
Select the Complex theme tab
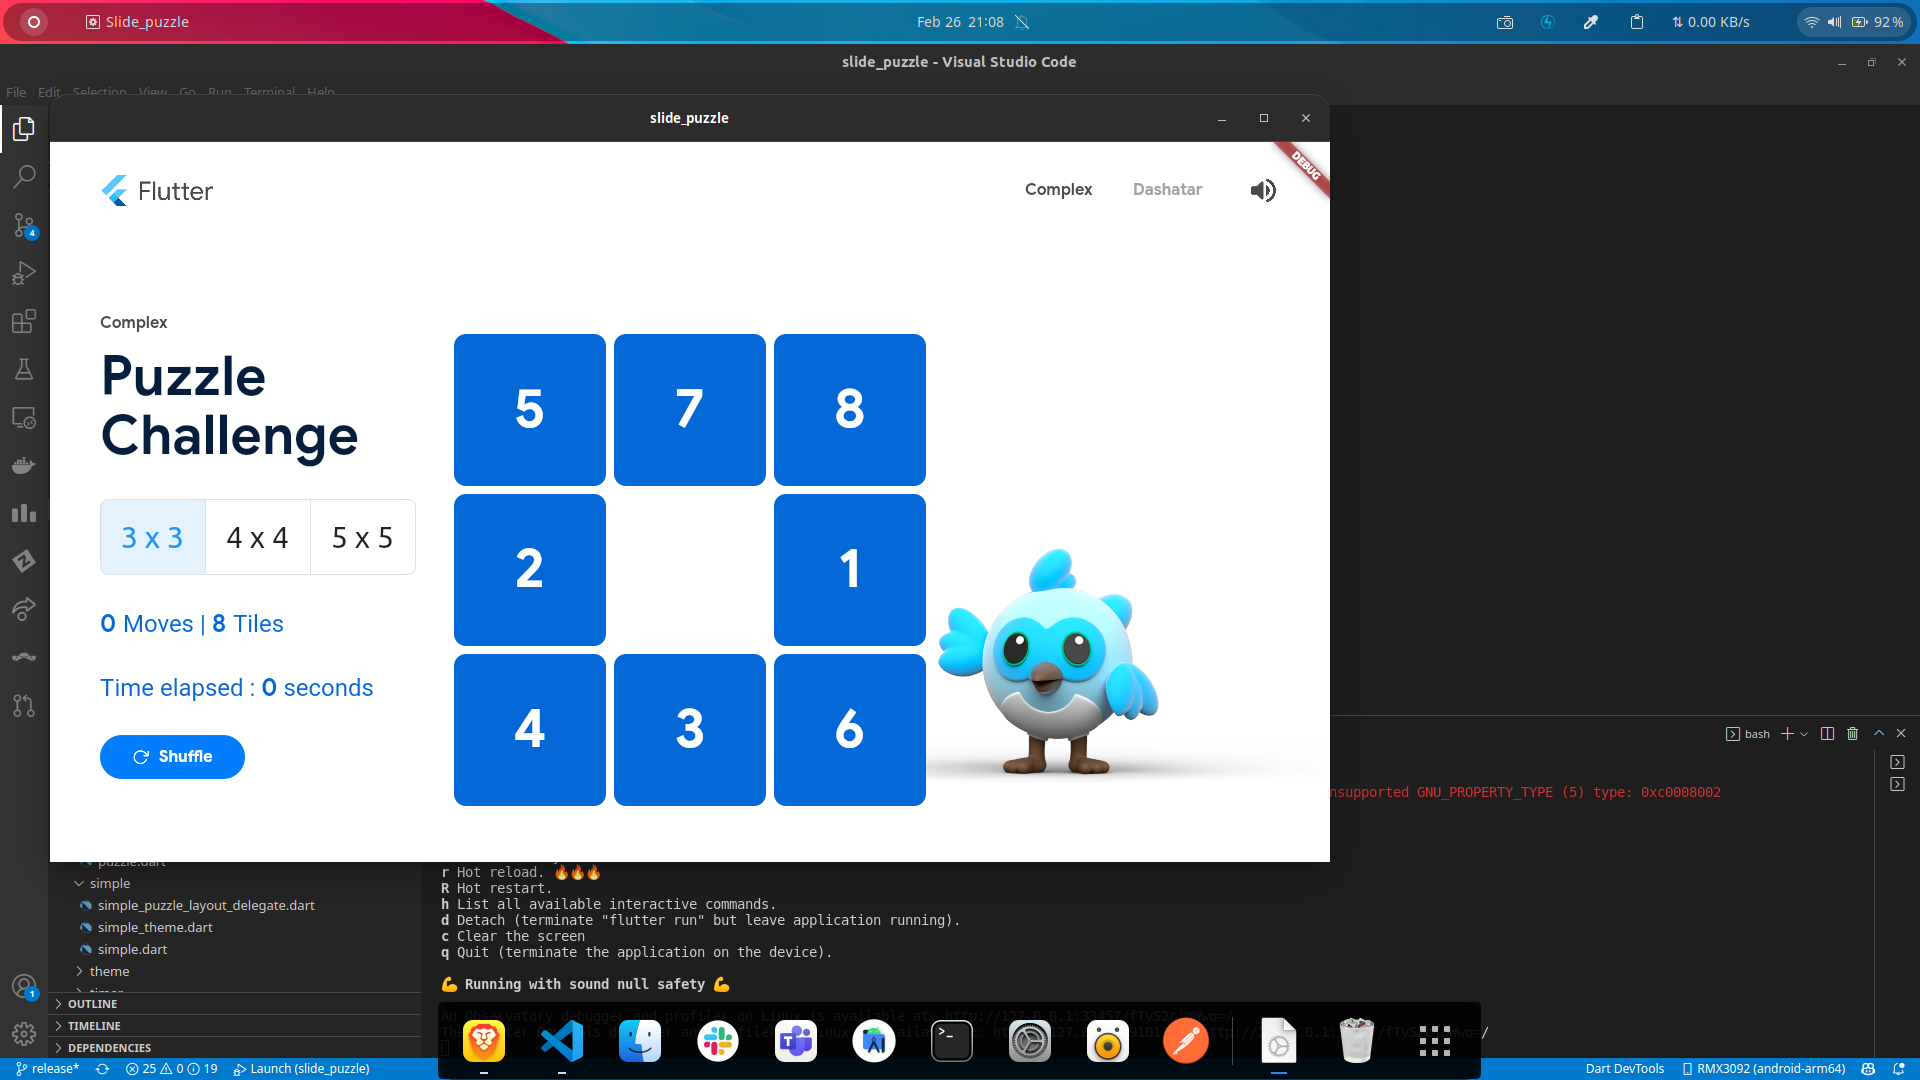point(1058,190)
